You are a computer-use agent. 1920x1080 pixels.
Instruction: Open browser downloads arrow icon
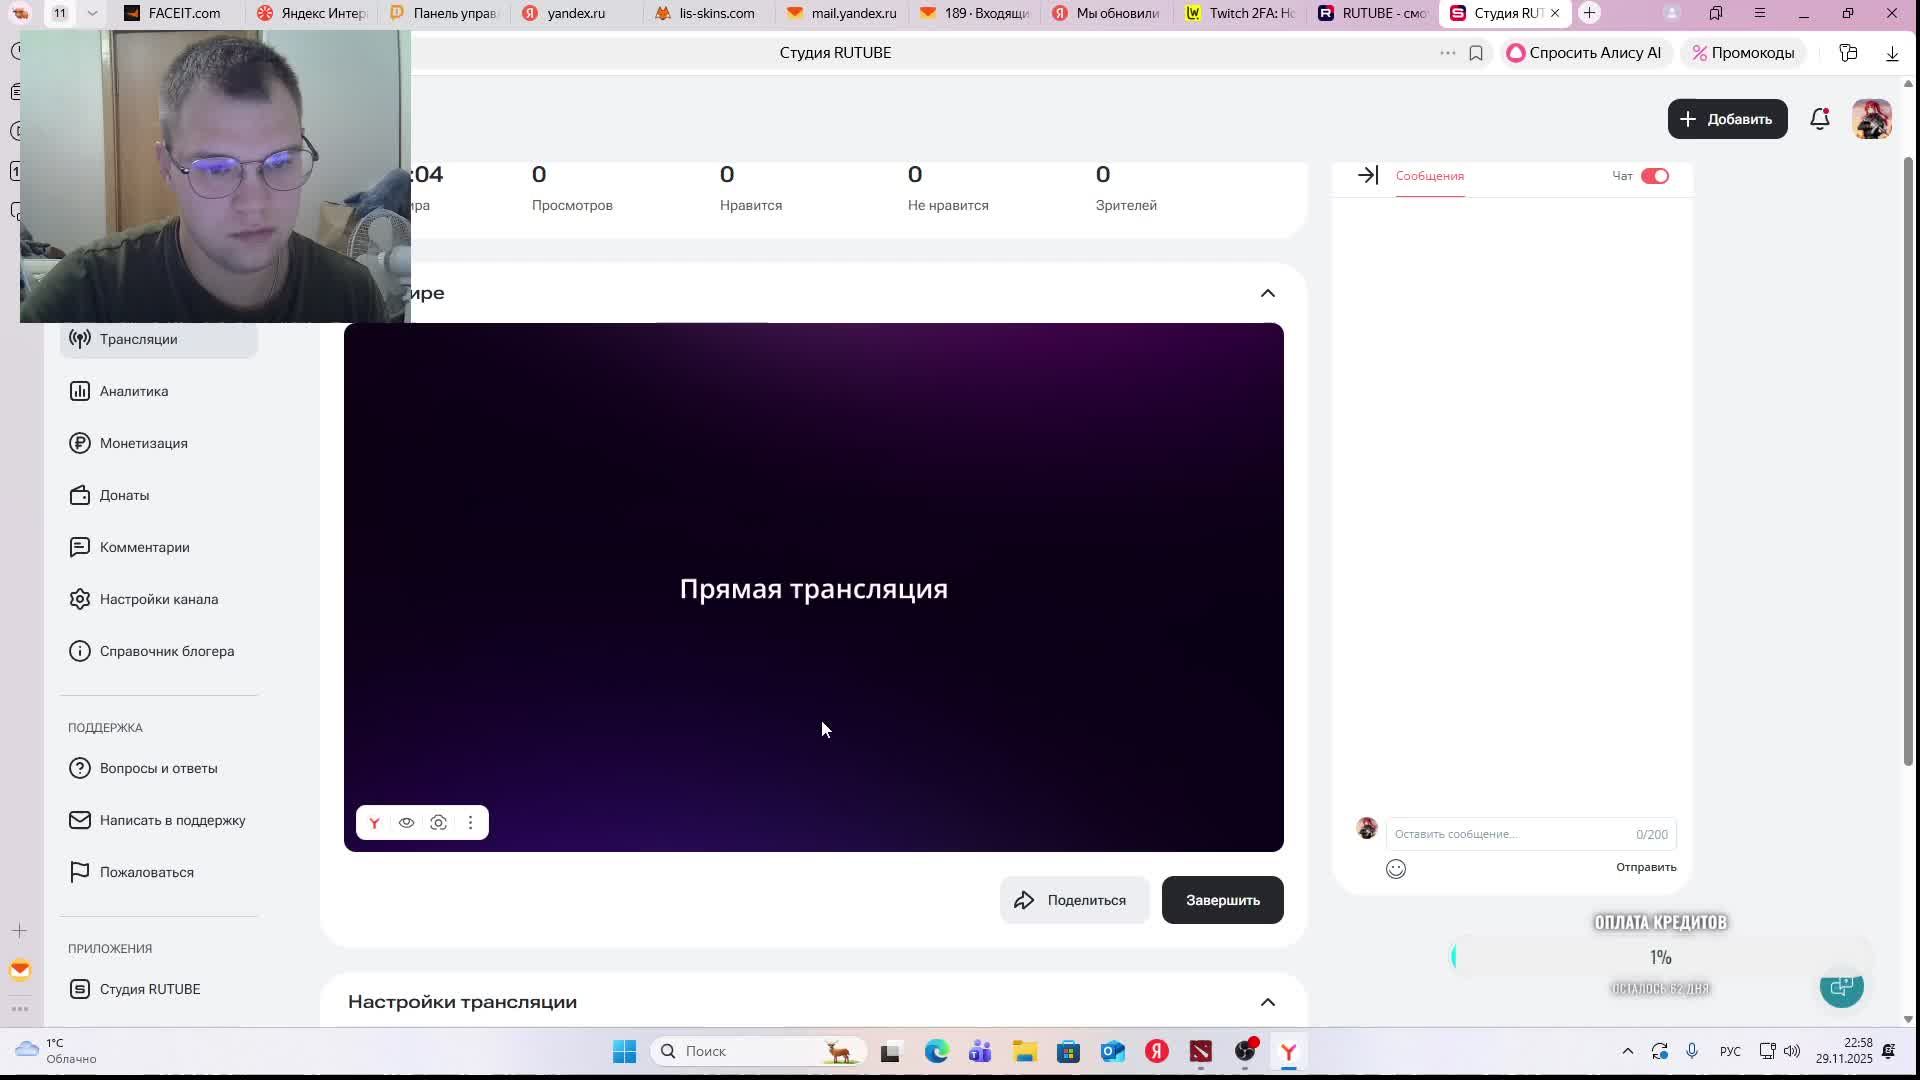click(x=1892, y=53)
